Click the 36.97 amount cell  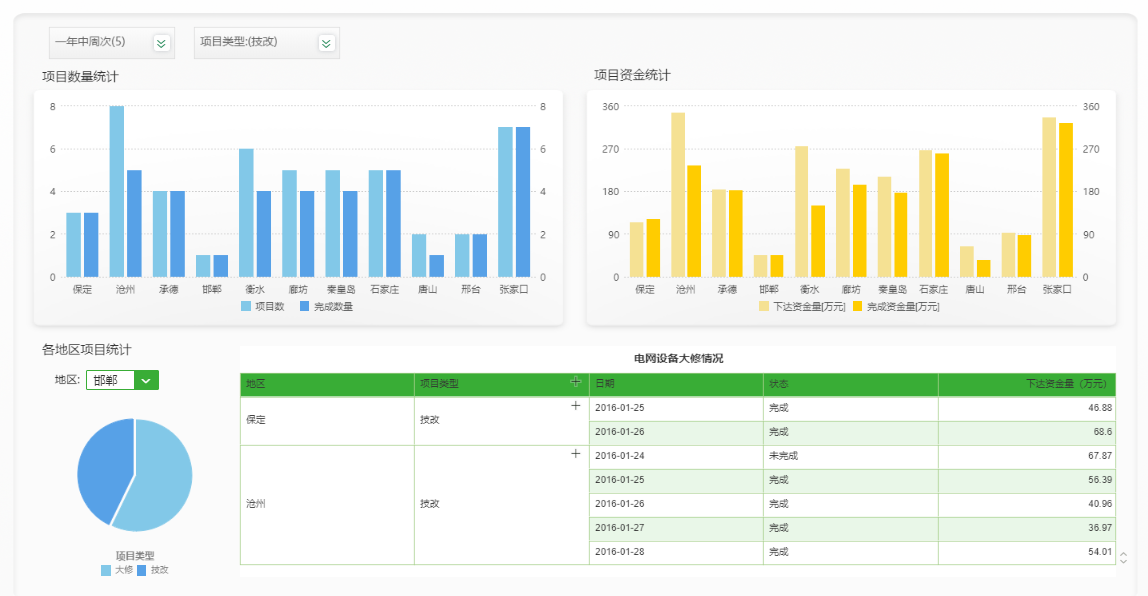[x=1027, y=528]
